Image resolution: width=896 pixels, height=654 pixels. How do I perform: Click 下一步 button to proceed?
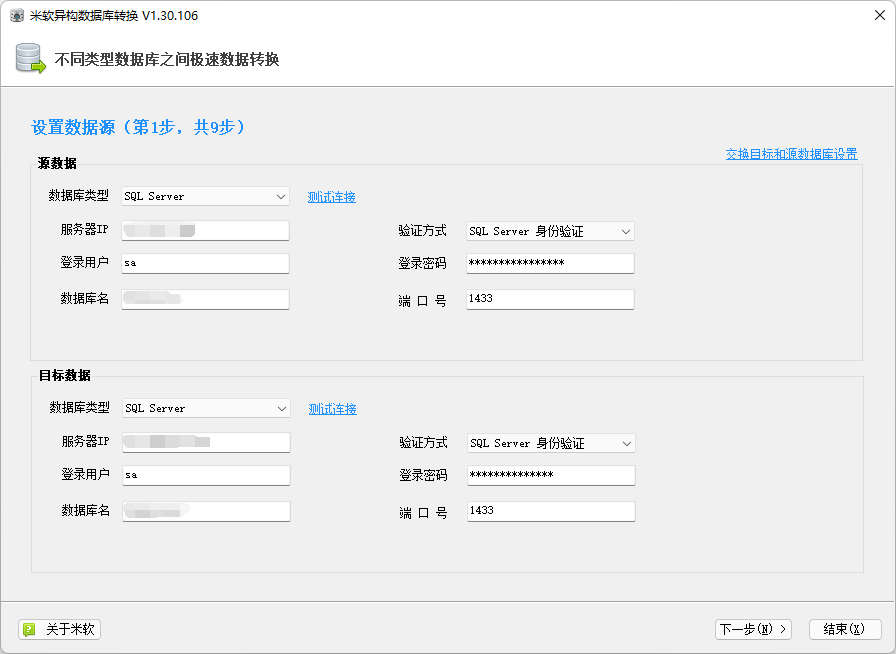(x=753, y=629)
